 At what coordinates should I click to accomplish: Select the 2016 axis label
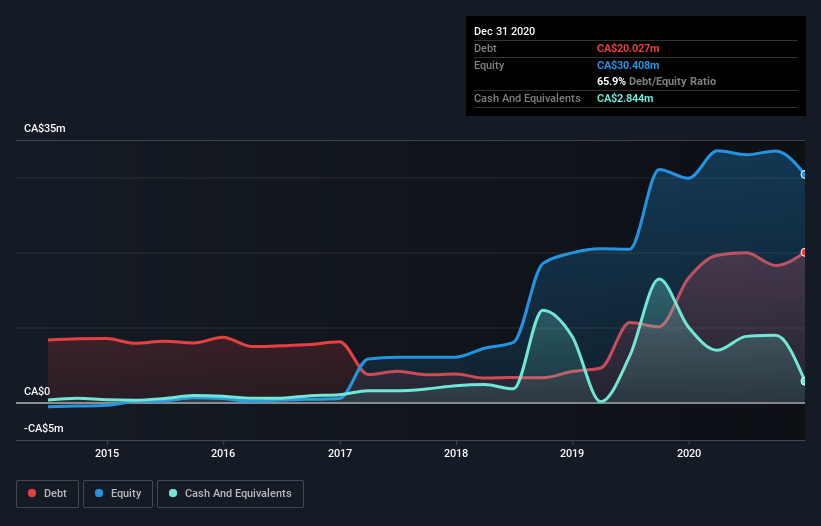(x=223, y=453)
